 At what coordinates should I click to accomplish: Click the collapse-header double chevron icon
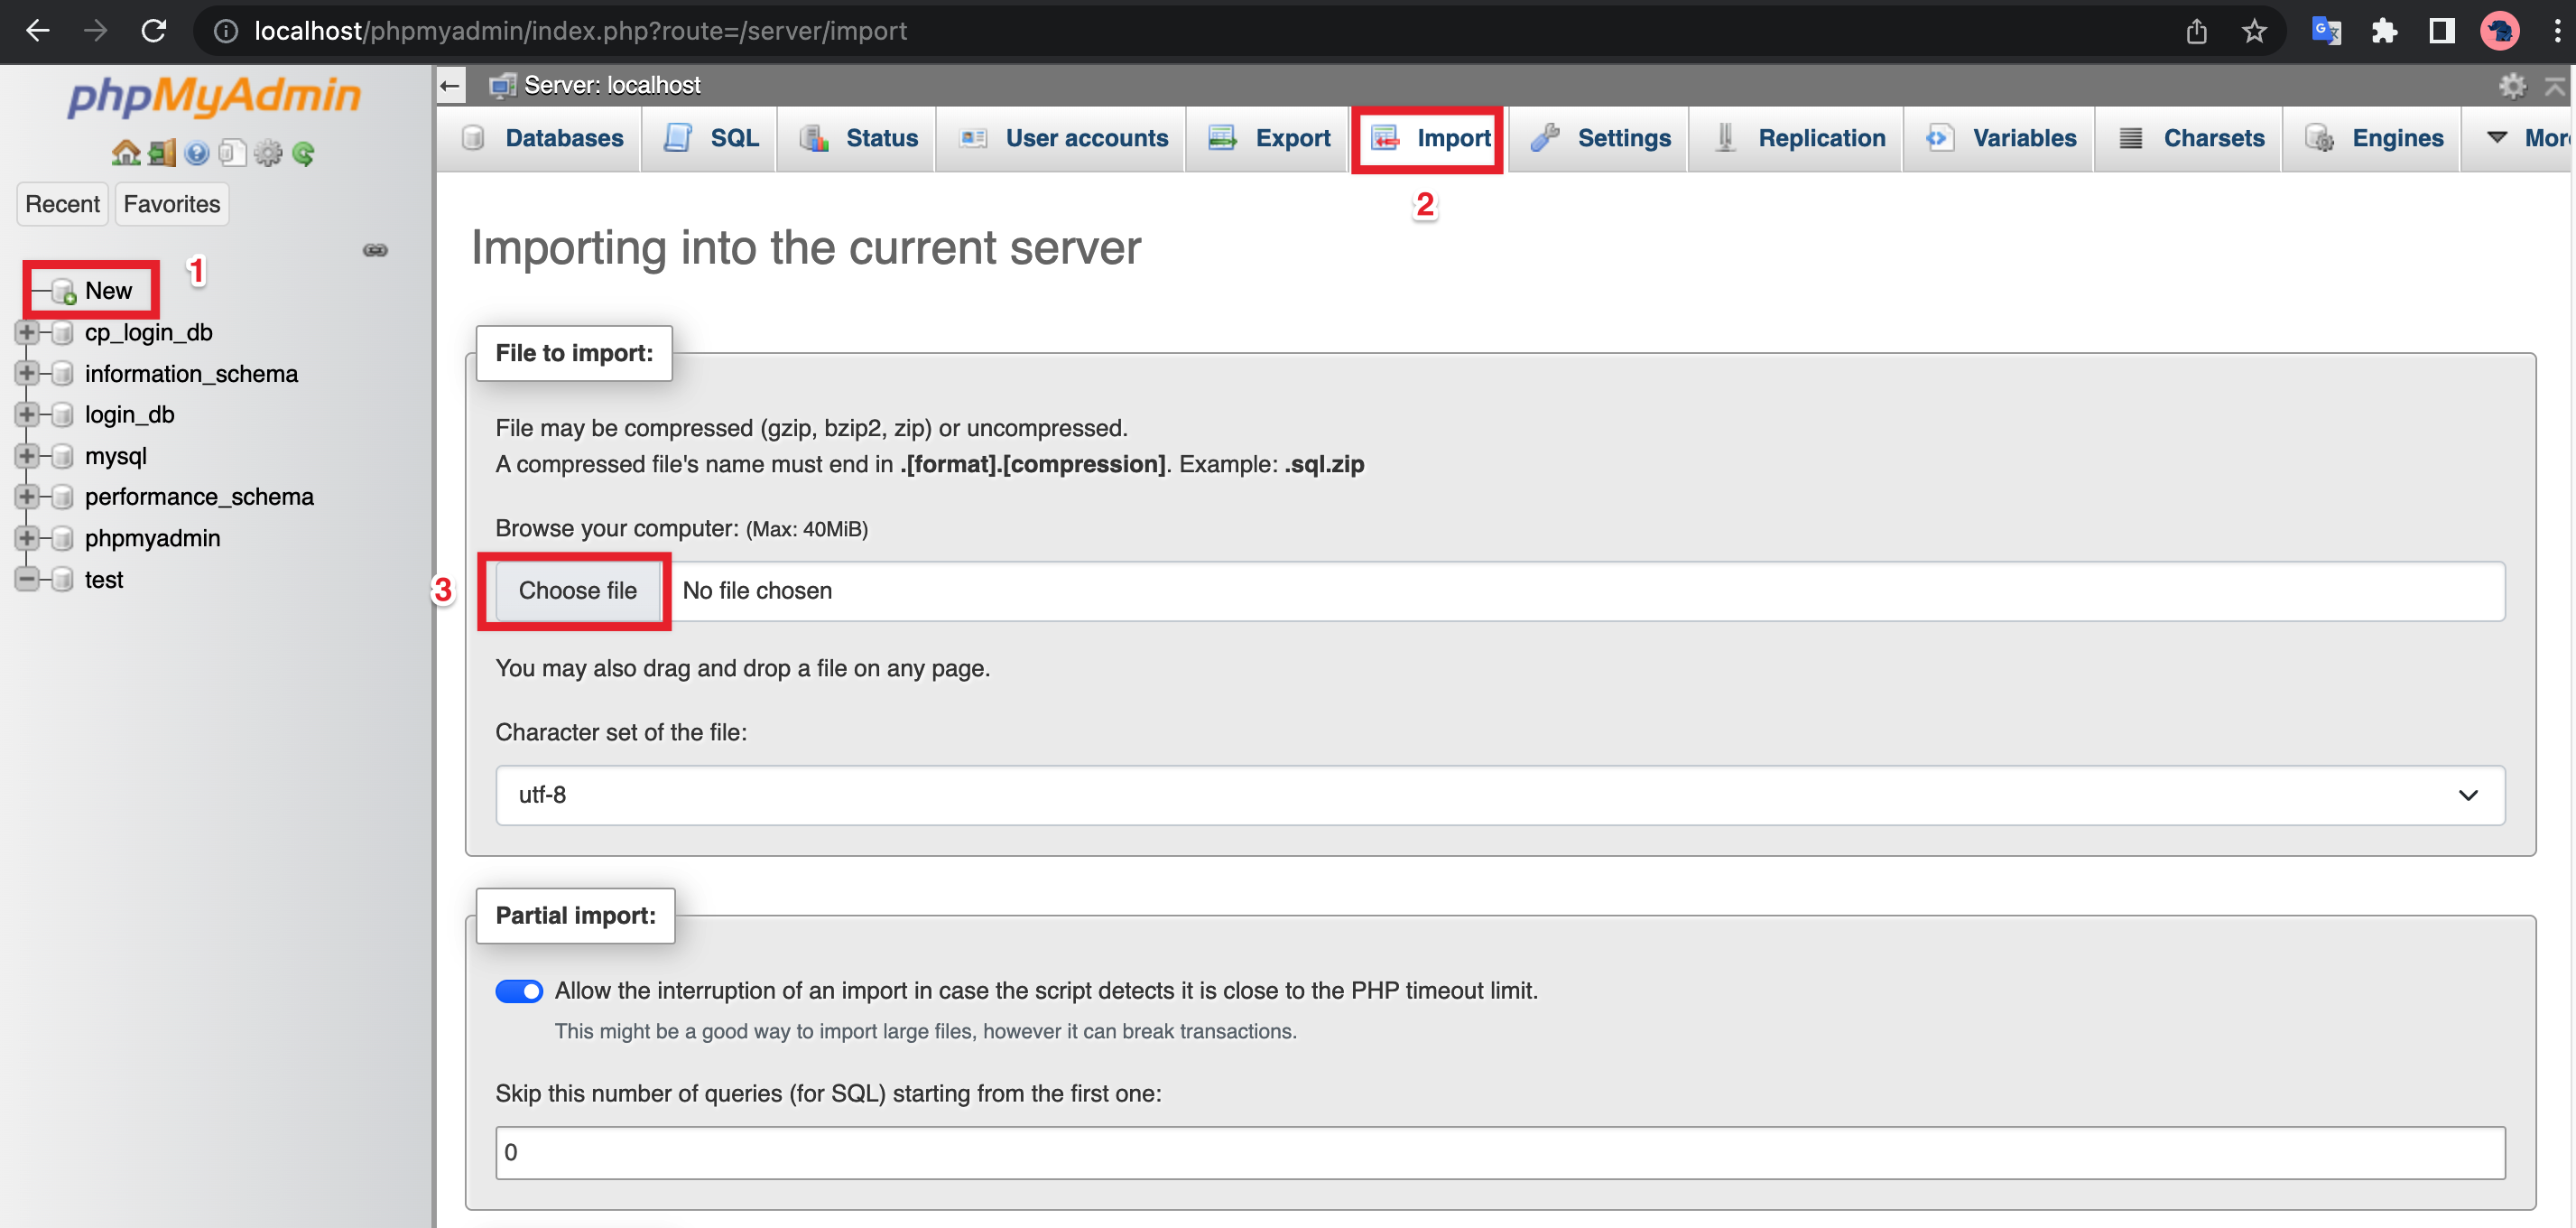pos(2555,86)
